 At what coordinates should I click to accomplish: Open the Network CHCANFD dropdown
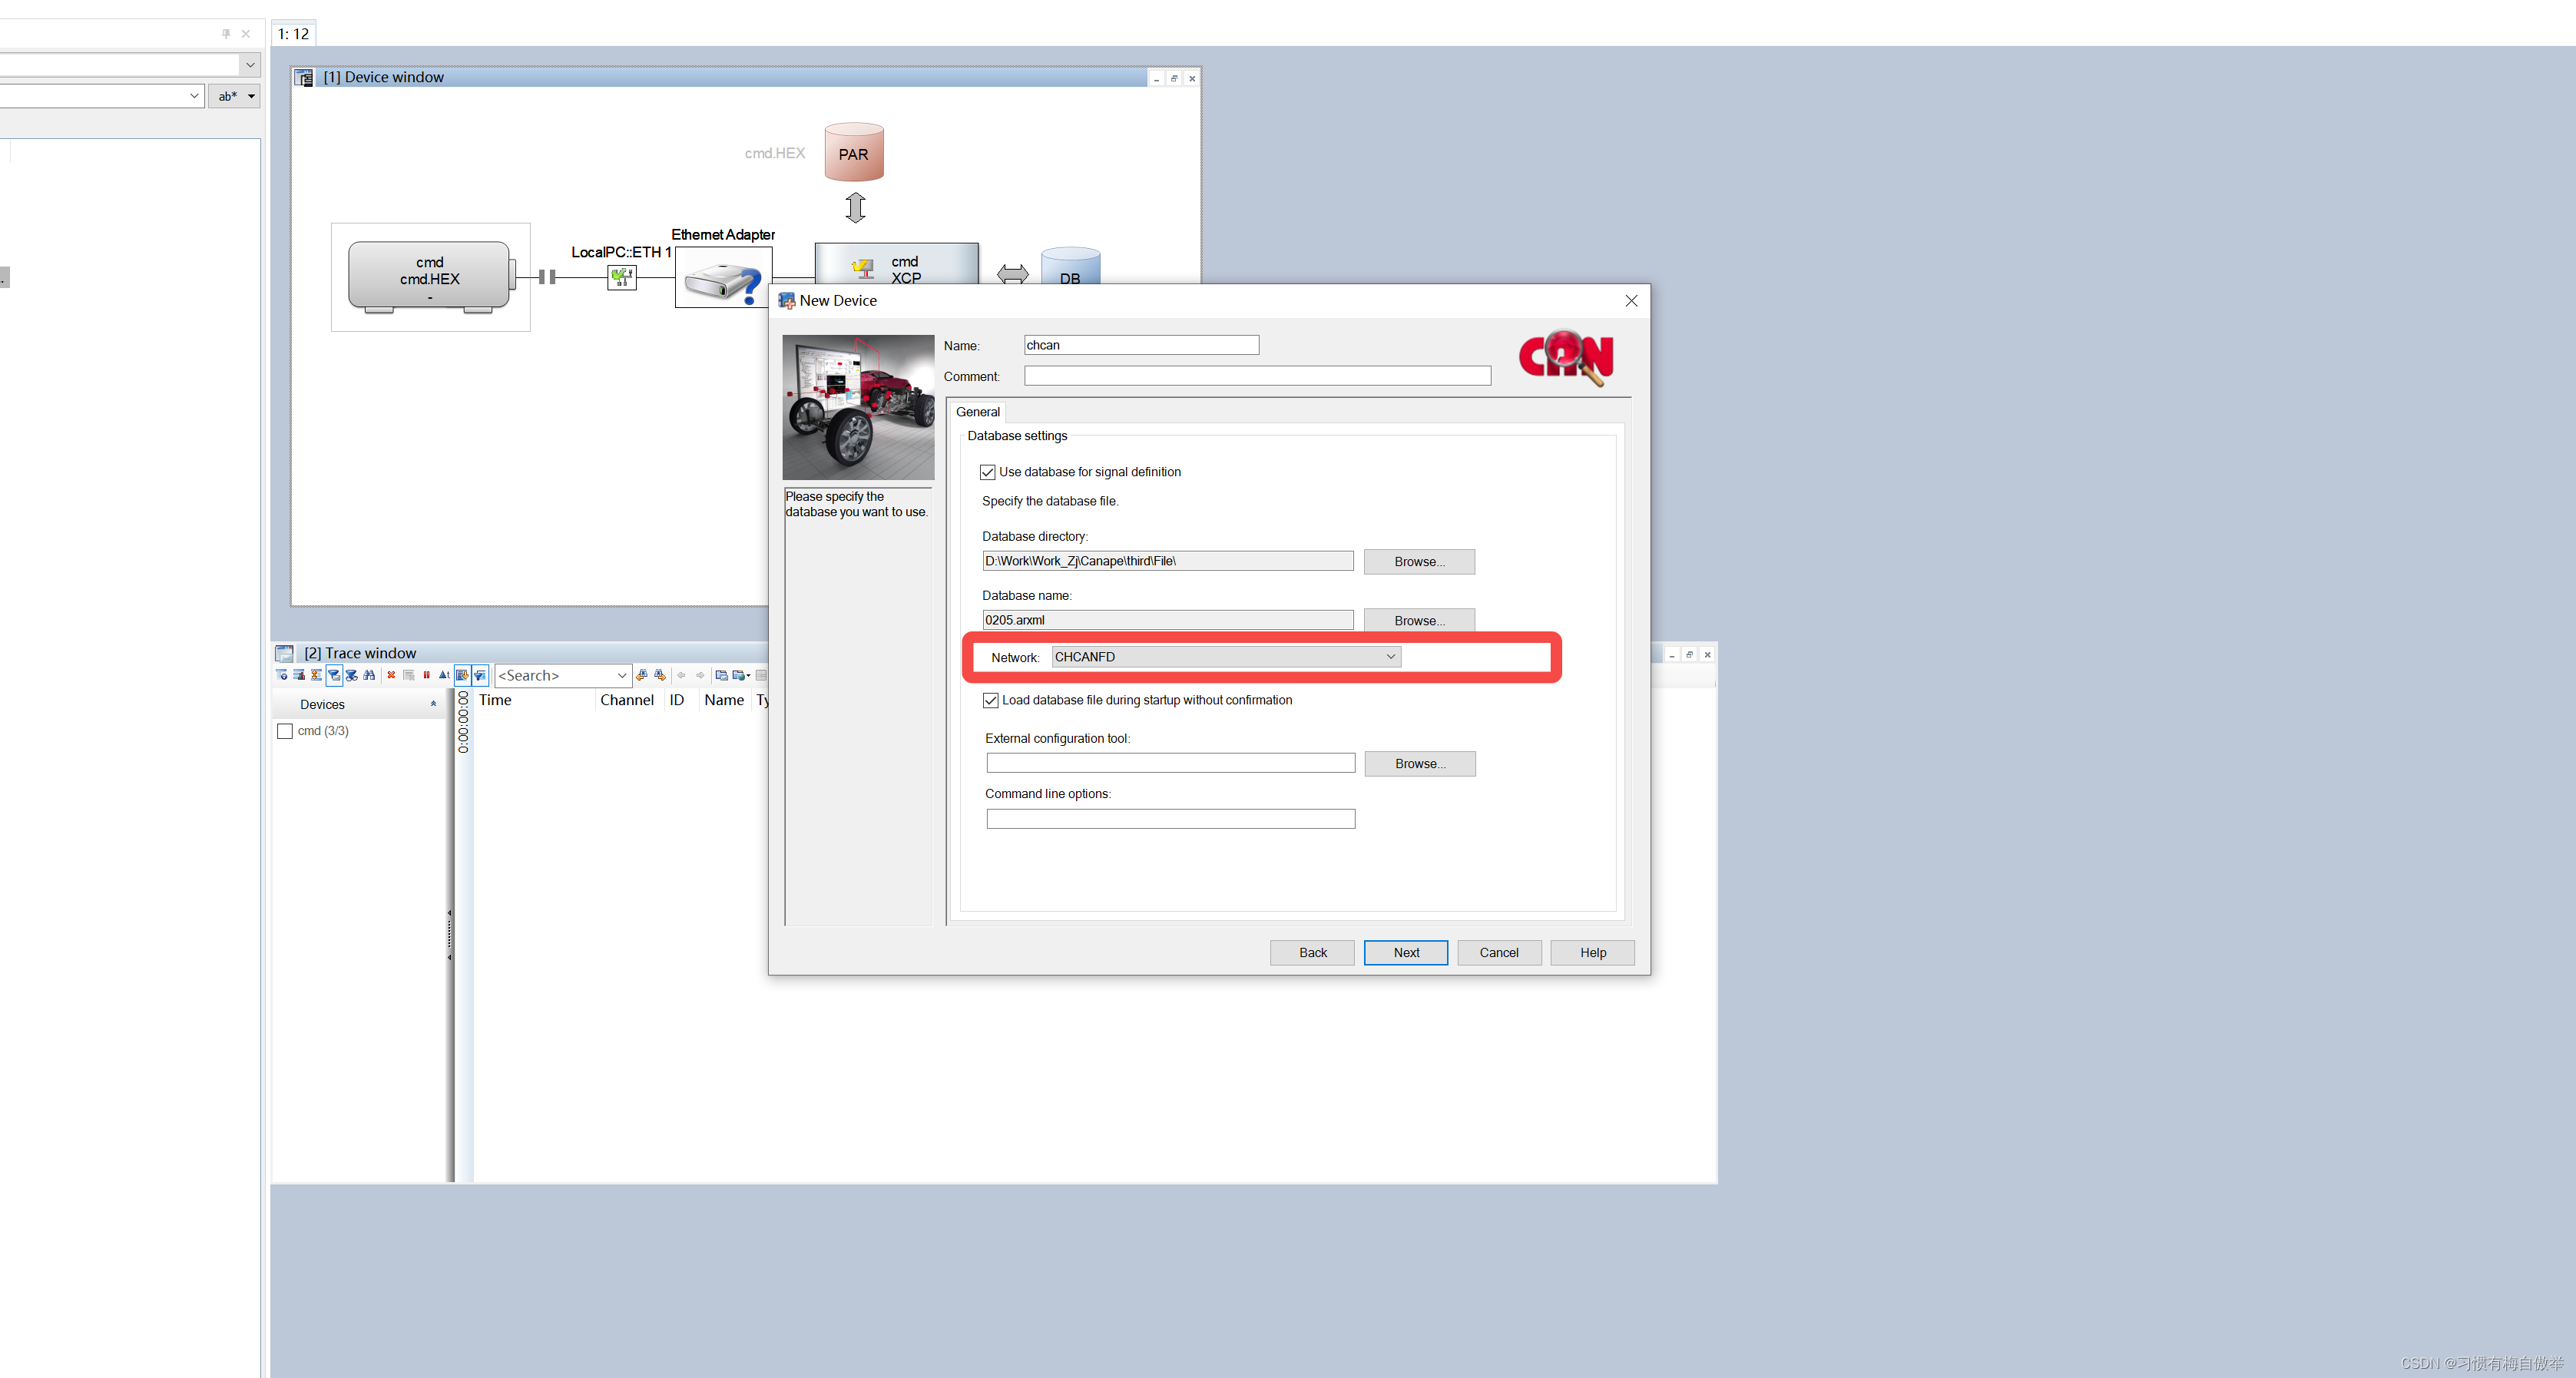coord(1389,657)
